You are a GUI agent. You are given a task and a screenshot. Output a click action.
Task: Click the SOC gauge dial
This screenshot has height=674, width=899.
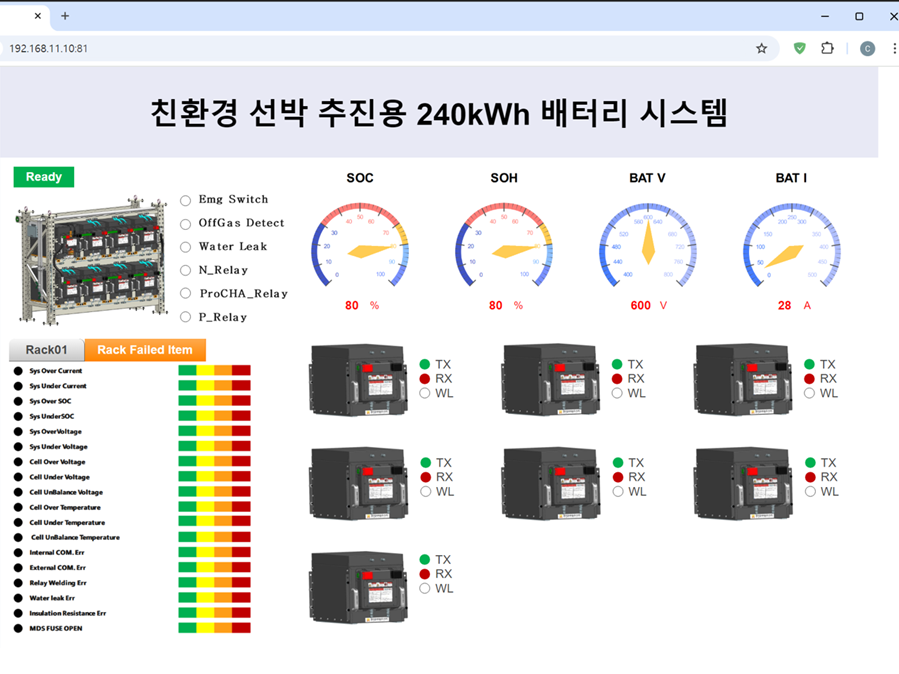[x=360, y=246]
